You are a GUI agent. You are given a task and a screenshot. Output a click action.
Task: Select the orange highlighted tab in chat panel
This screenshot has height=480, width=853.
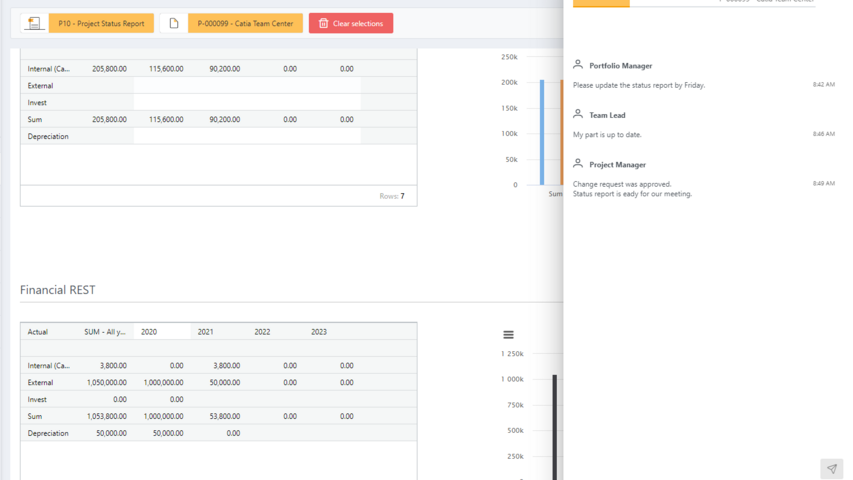click(601, 3)
